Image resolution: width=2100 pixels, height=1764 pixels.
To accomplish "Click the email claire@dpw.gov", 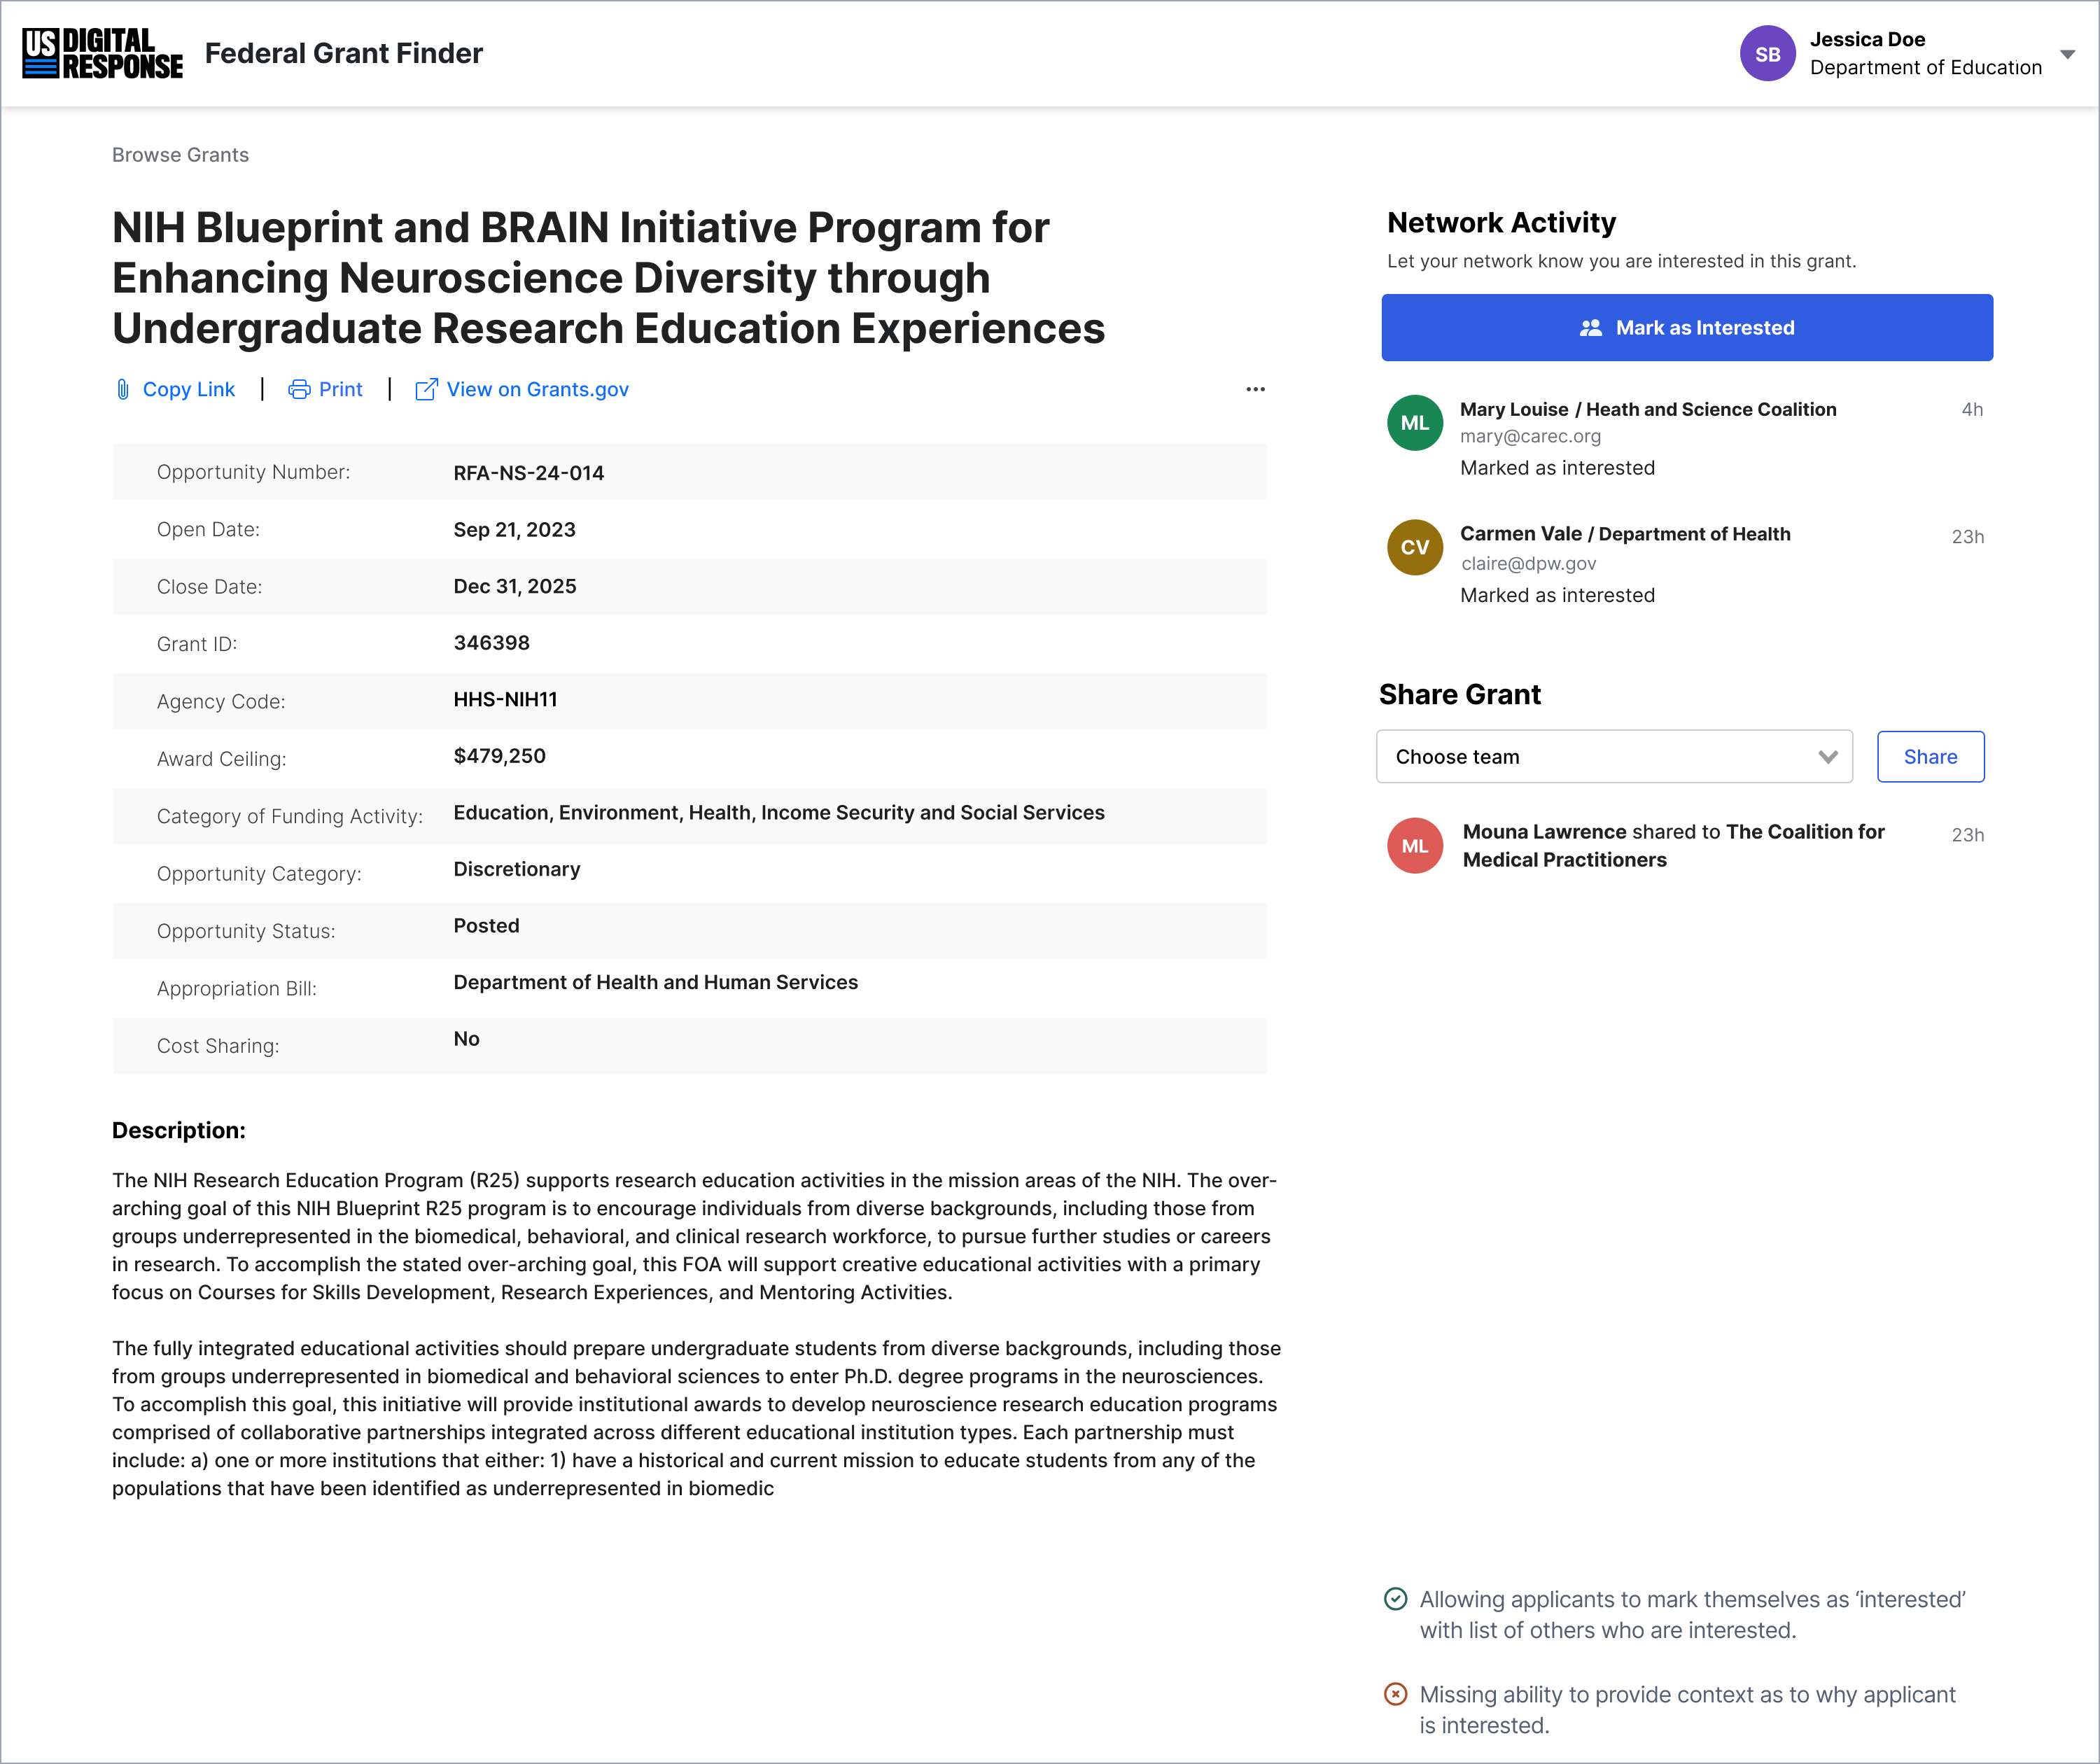I will [x=1528, y=563].
